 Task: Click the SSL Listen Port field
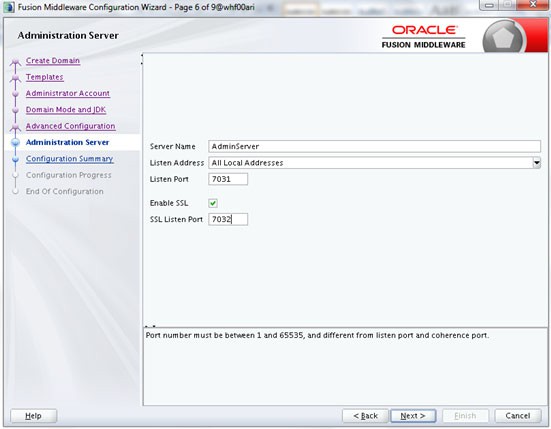pos(228,219)
